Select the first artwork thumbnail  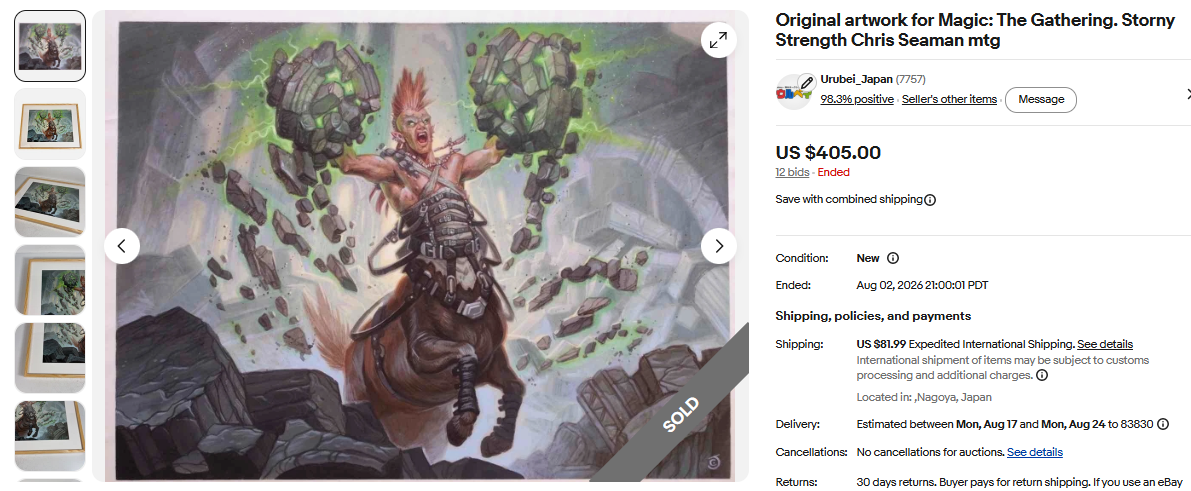click(x=50, y=46)
